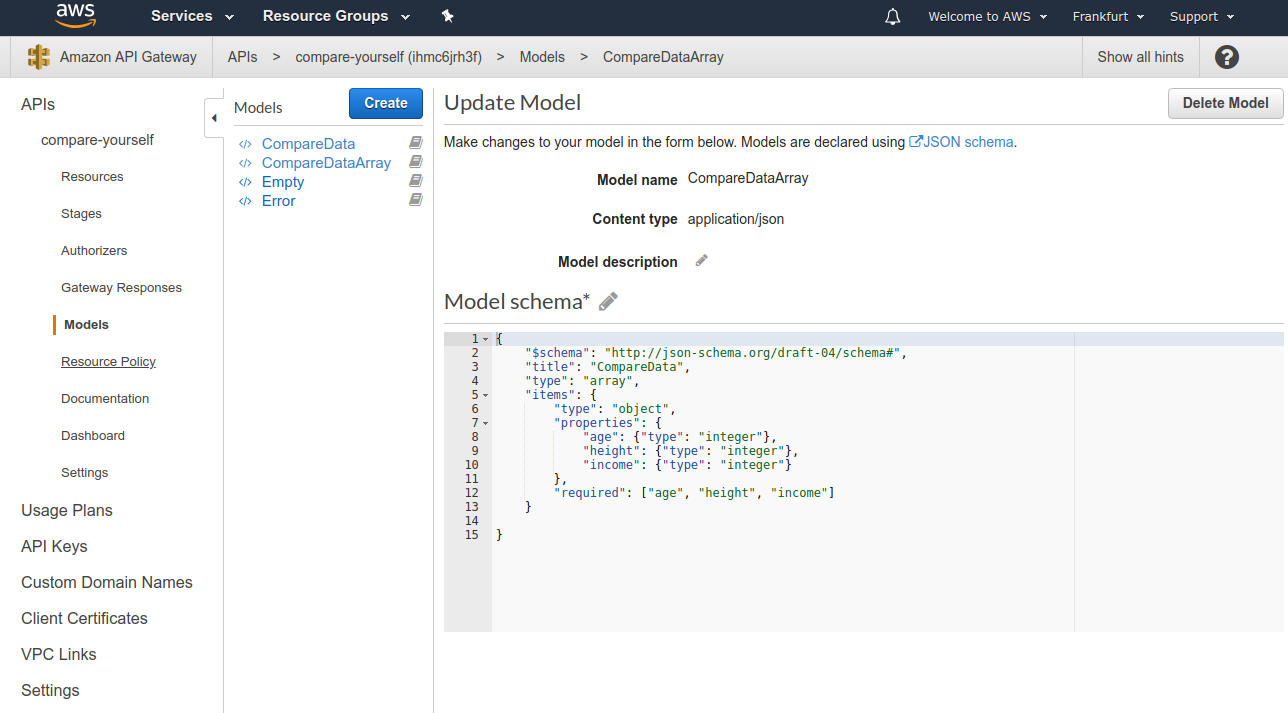The height and width of the screenshot is (713, 1288).
Task: Open Welcome to AWS account menu
Action: point(988,17)
